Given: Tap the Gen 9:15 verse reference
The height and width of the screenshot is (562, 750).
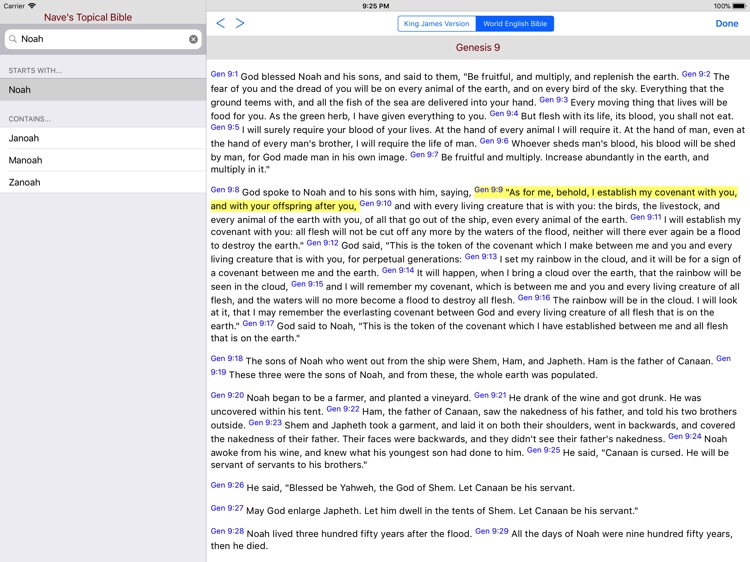Looking at the screenshot, I should tap(307, 284).
